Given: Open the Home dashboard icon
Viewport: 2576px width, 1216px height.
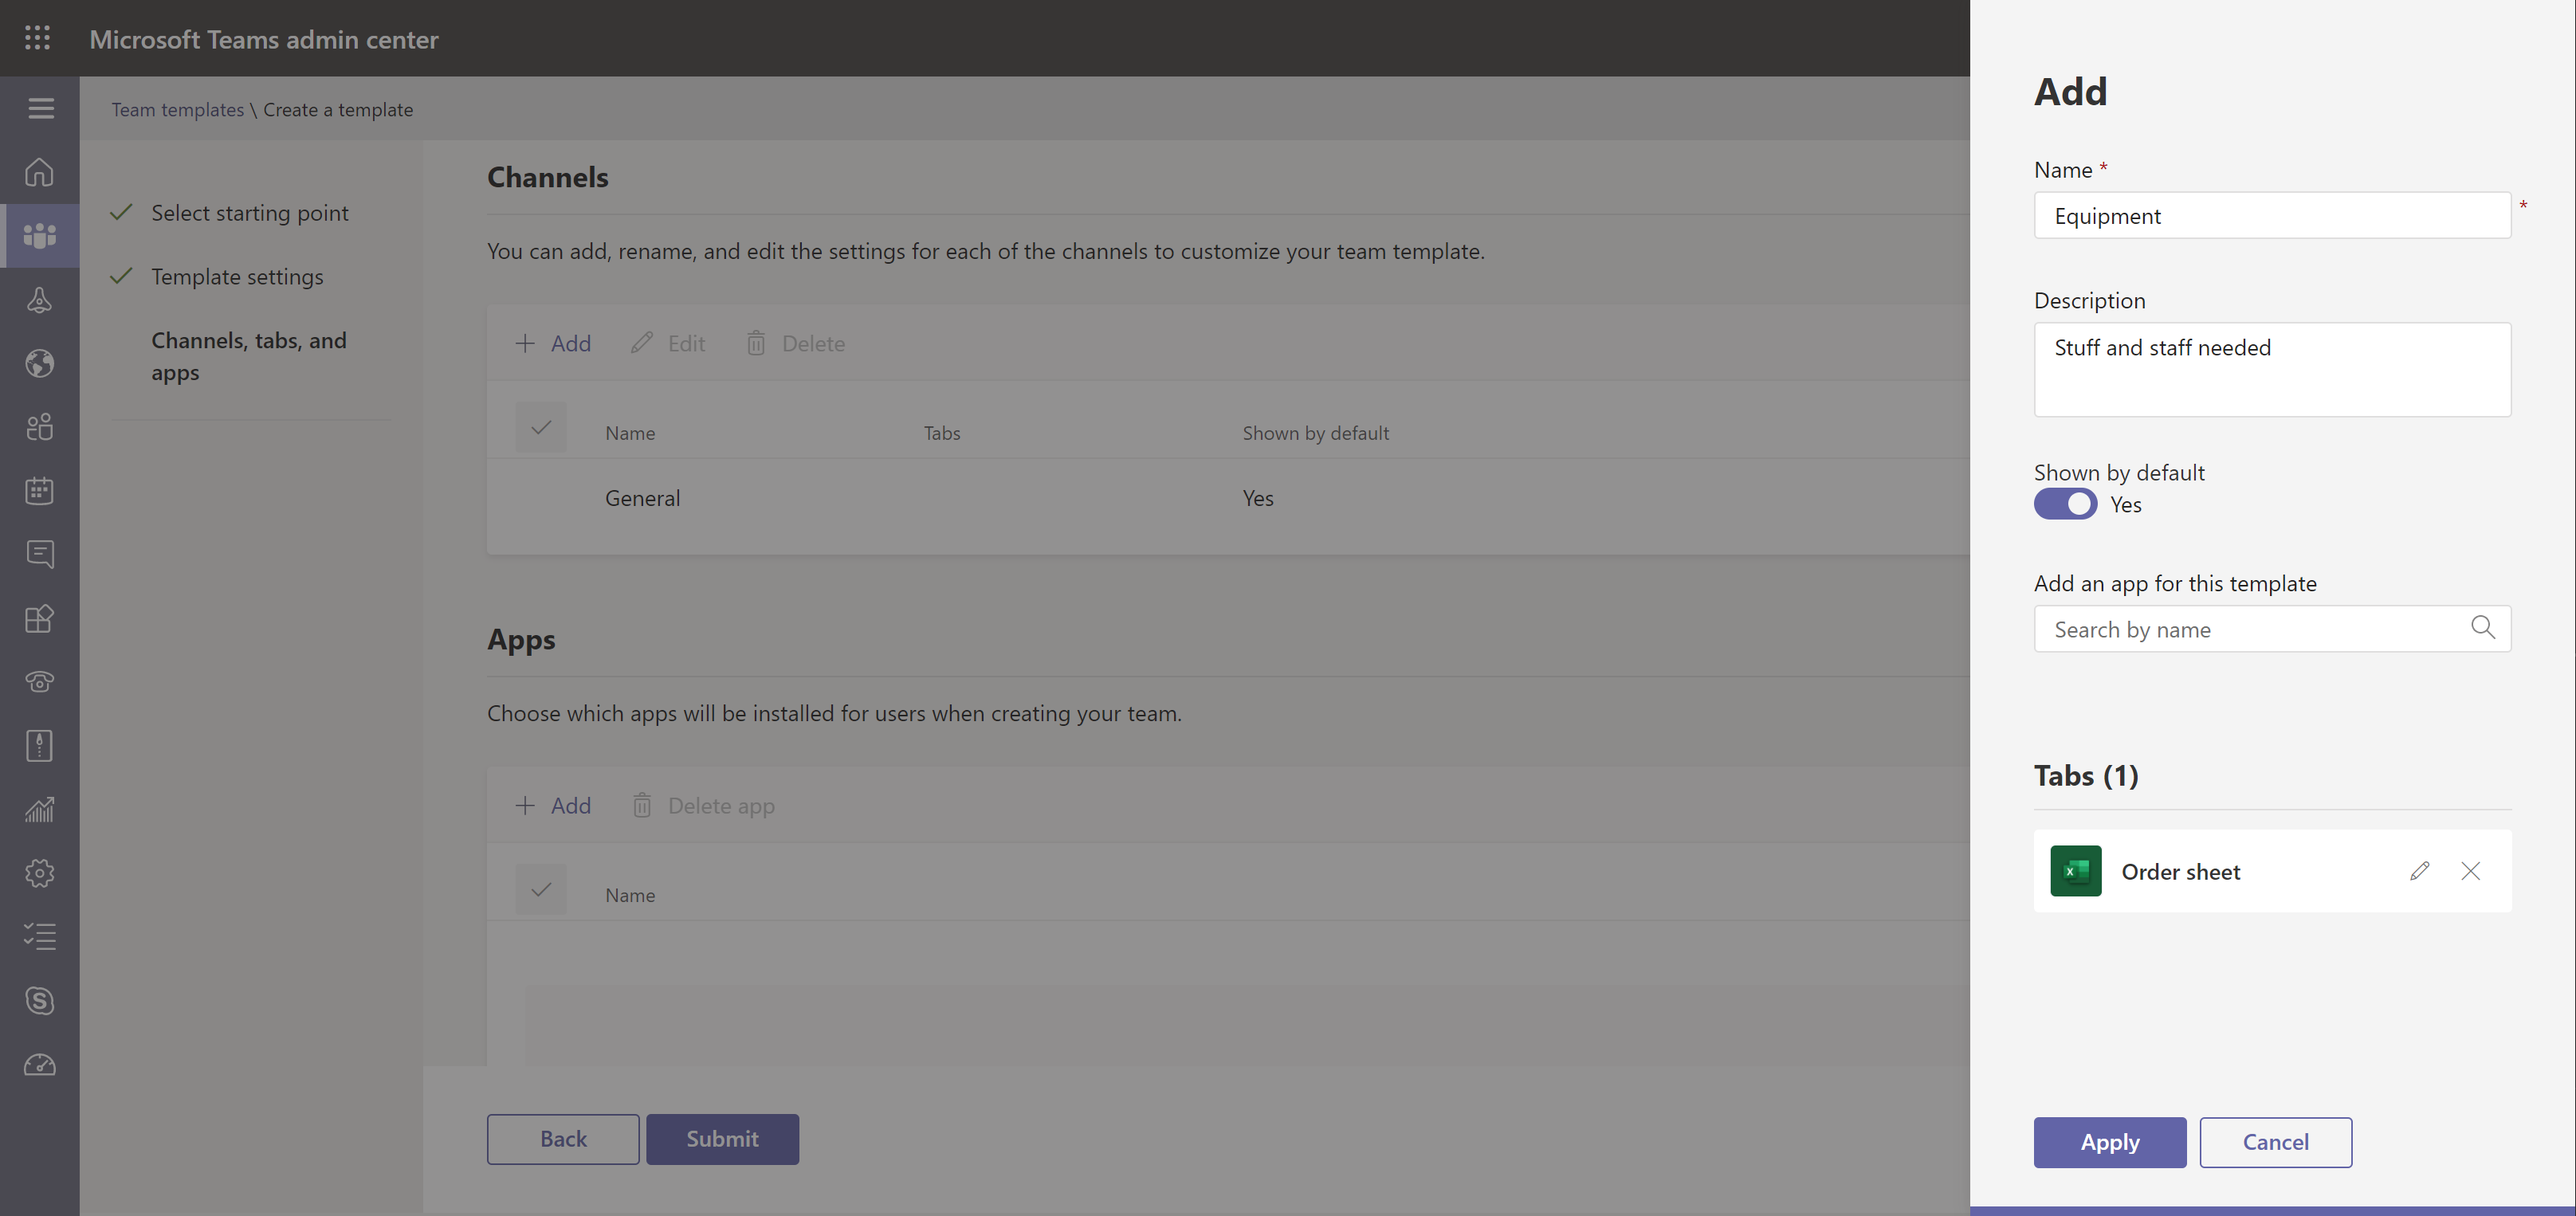Looking at the screenshot, I should [x=39, y=172].
